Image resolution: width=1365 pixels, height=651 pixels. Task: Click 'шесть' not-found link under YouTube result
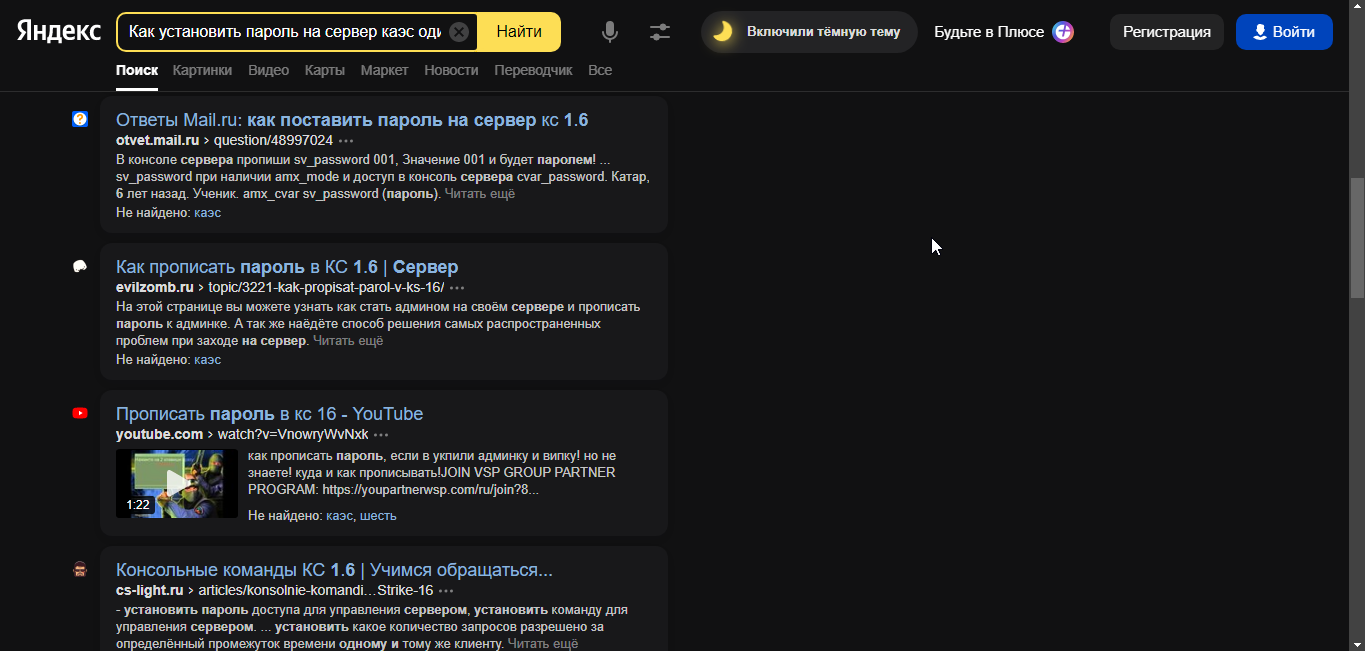tap(378, 516)
